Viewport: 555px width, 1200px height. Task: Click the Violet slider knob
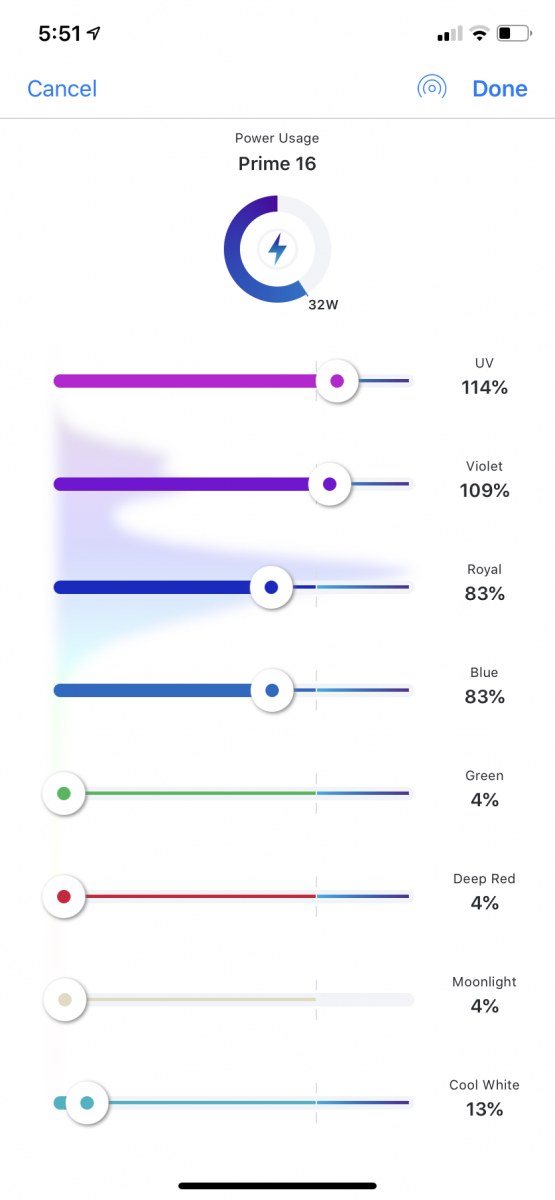coord(330,484)
